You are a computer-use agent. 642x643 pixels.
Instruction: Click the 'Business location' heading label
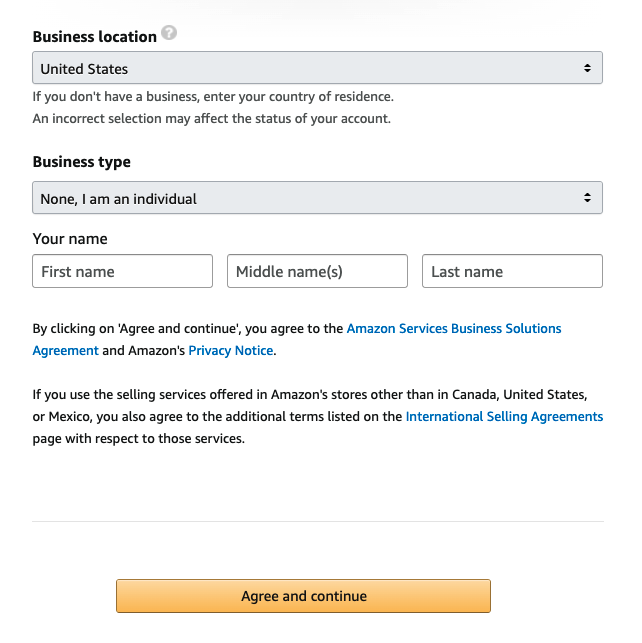94,37
